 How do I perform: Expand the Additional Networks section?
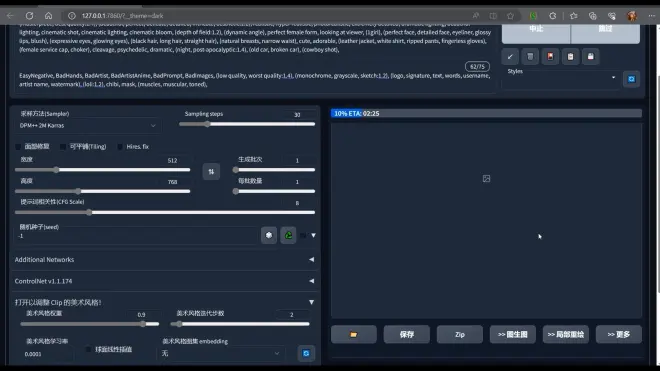coord(165,259)
